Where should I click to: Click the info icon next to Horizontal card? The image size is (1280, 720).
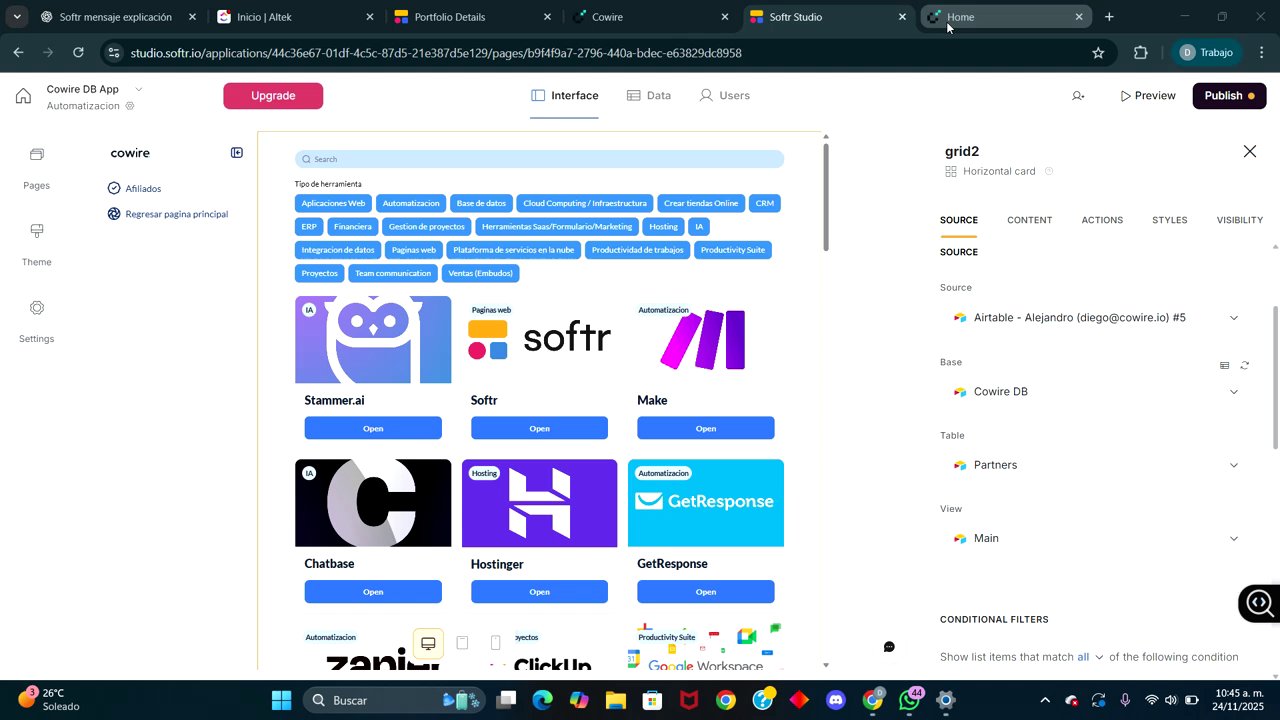tap(1049, 171)
